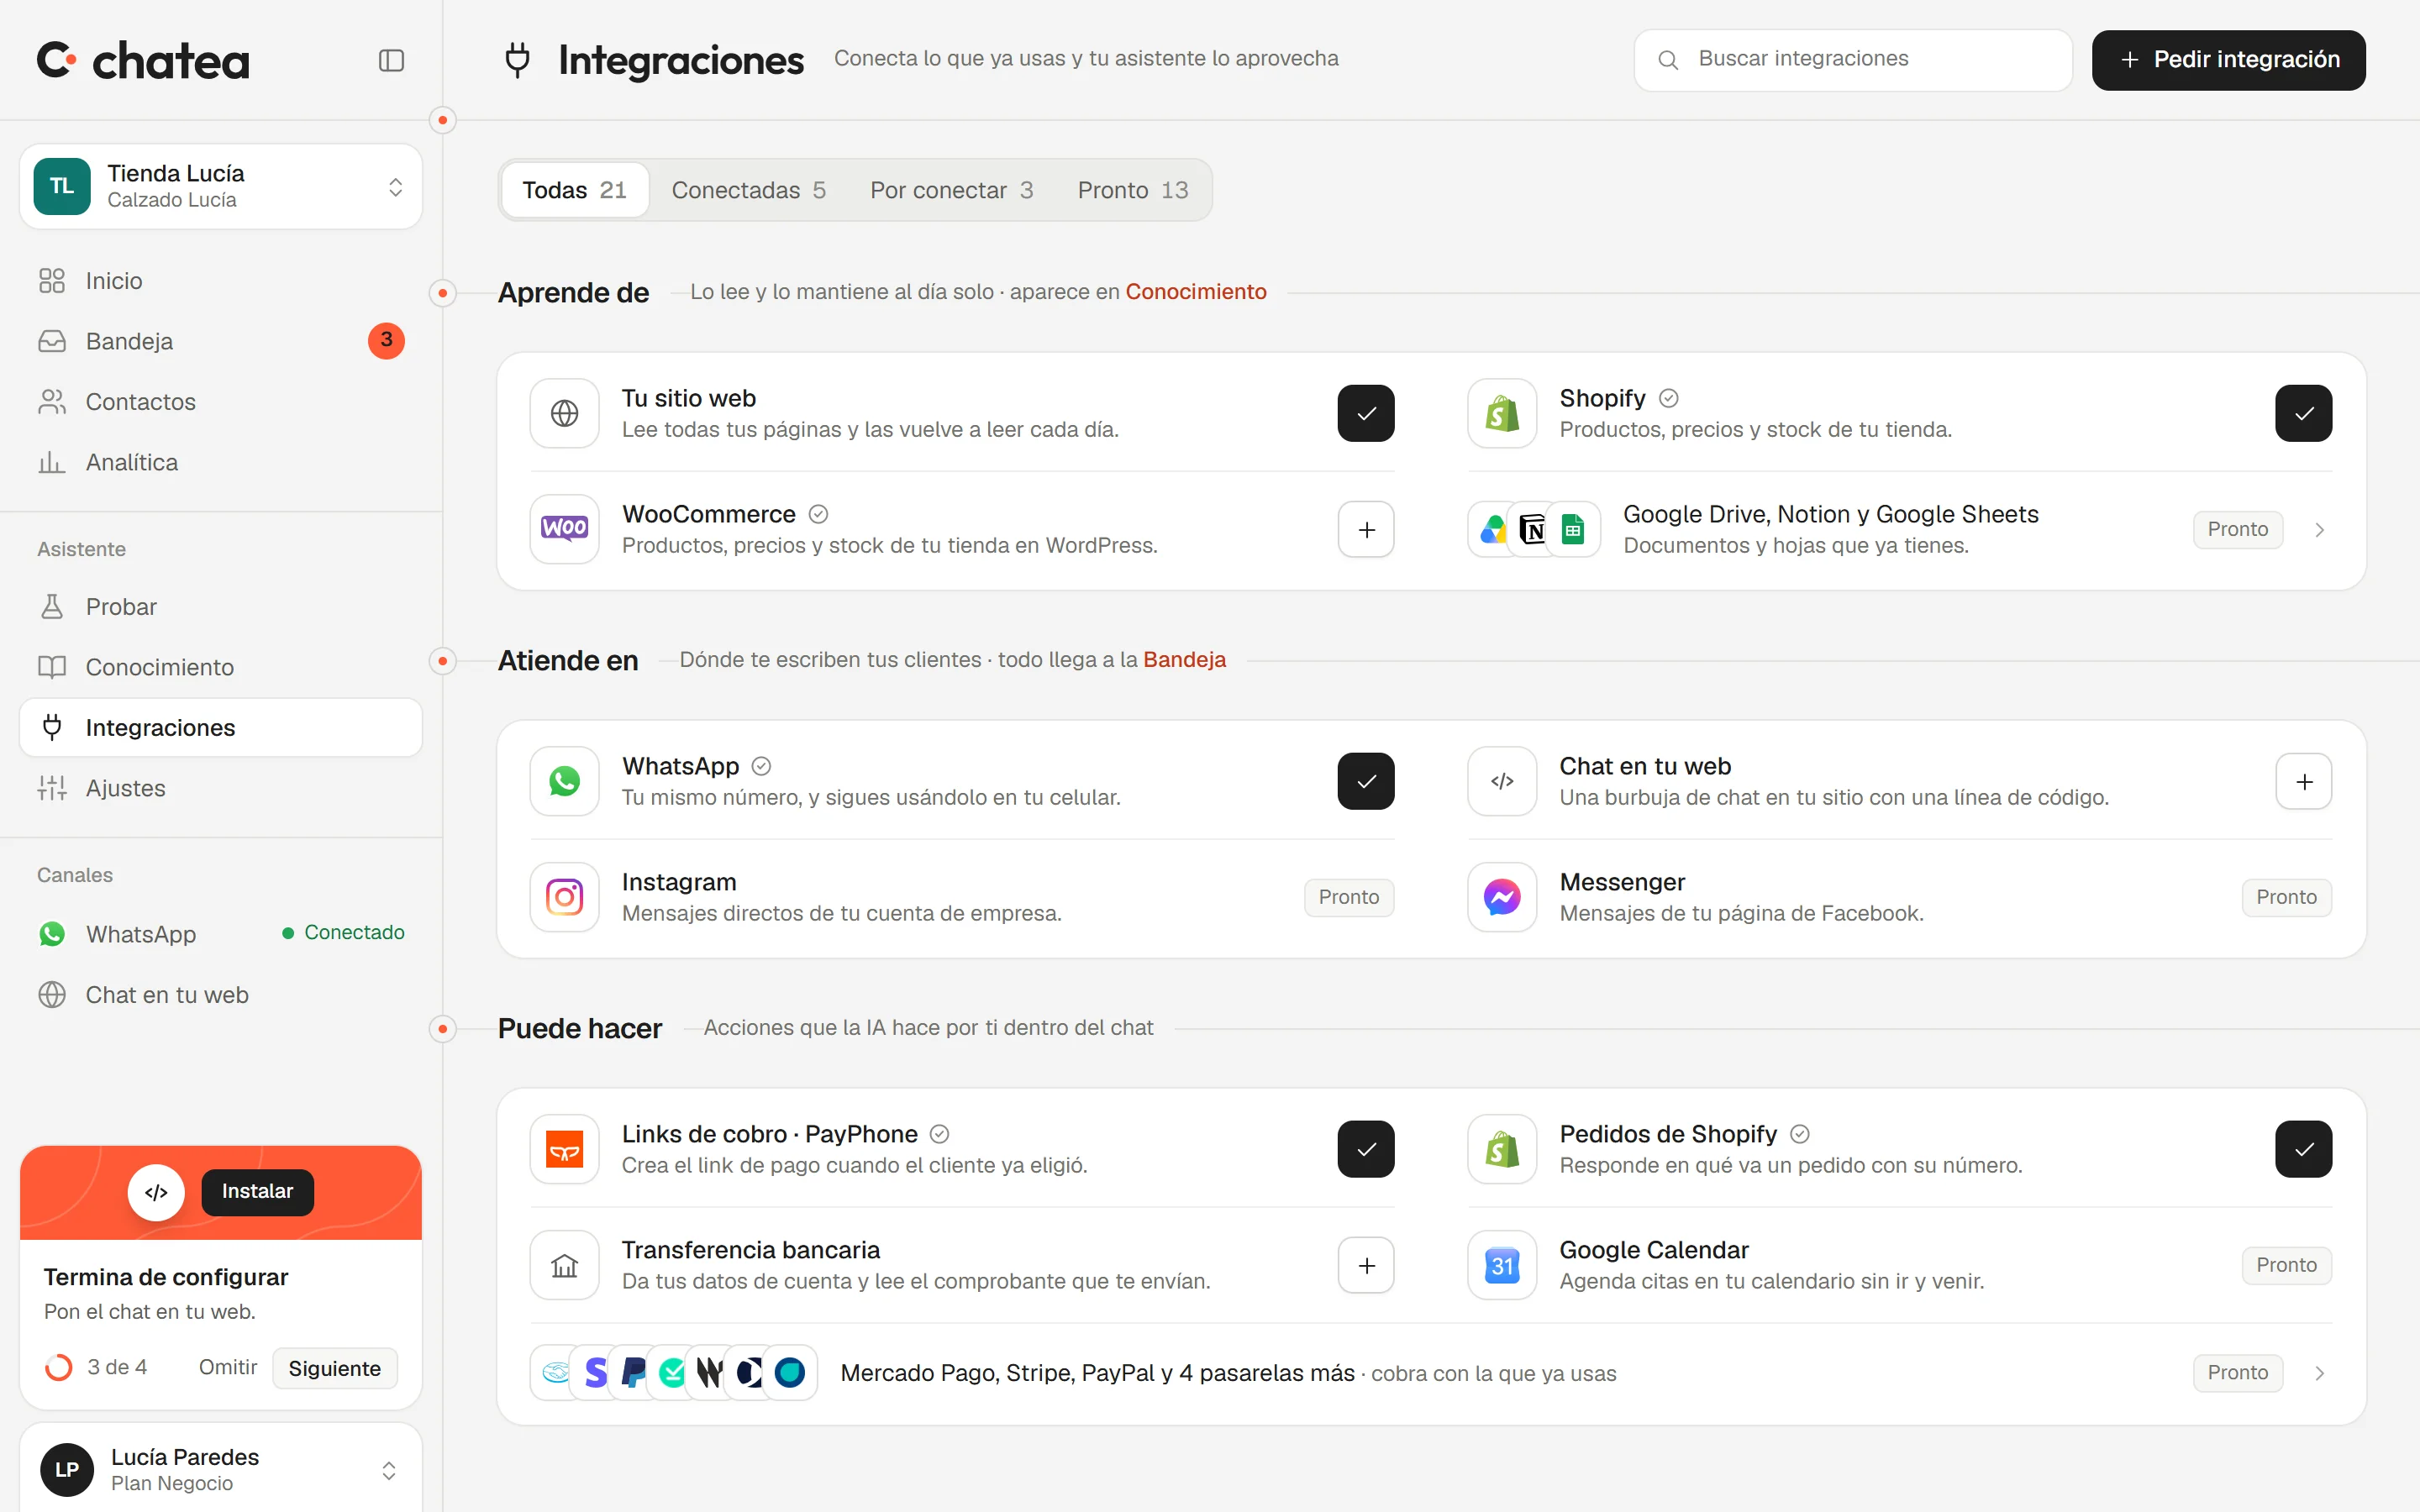2420x1512 pixels.
Task: Click the setup progress ring icon
Action: coord(58,1367)
